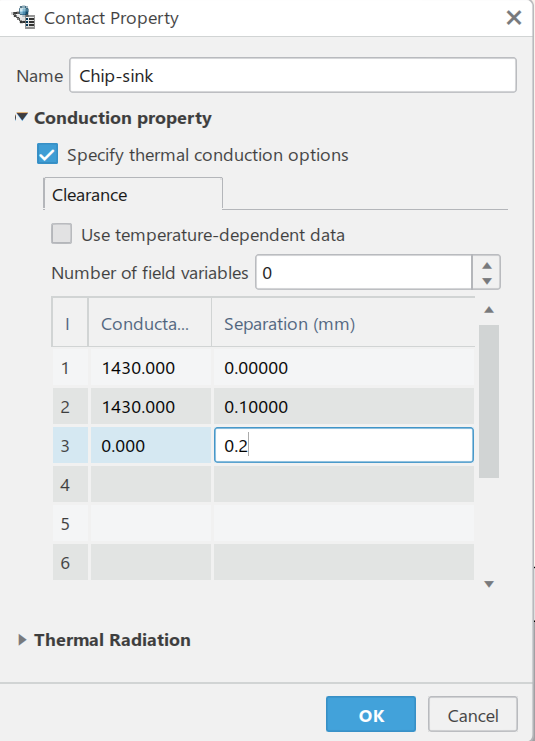This screenshot has height=741, width=535.
Task: Decrease number of field variables
Action: 487,281
